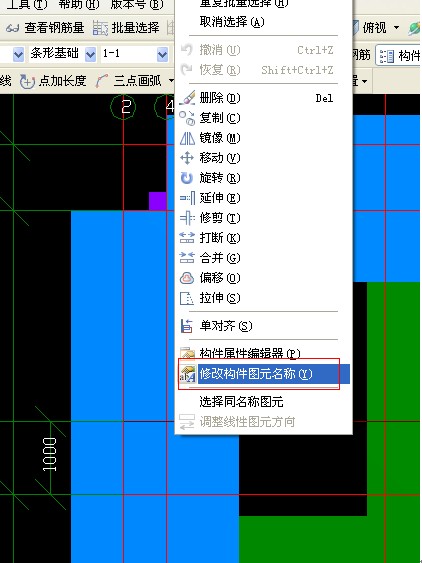Screen dimensions: 422x563
Task: Click the axis bubble labeled 2
Action: (x=123, y=107)
